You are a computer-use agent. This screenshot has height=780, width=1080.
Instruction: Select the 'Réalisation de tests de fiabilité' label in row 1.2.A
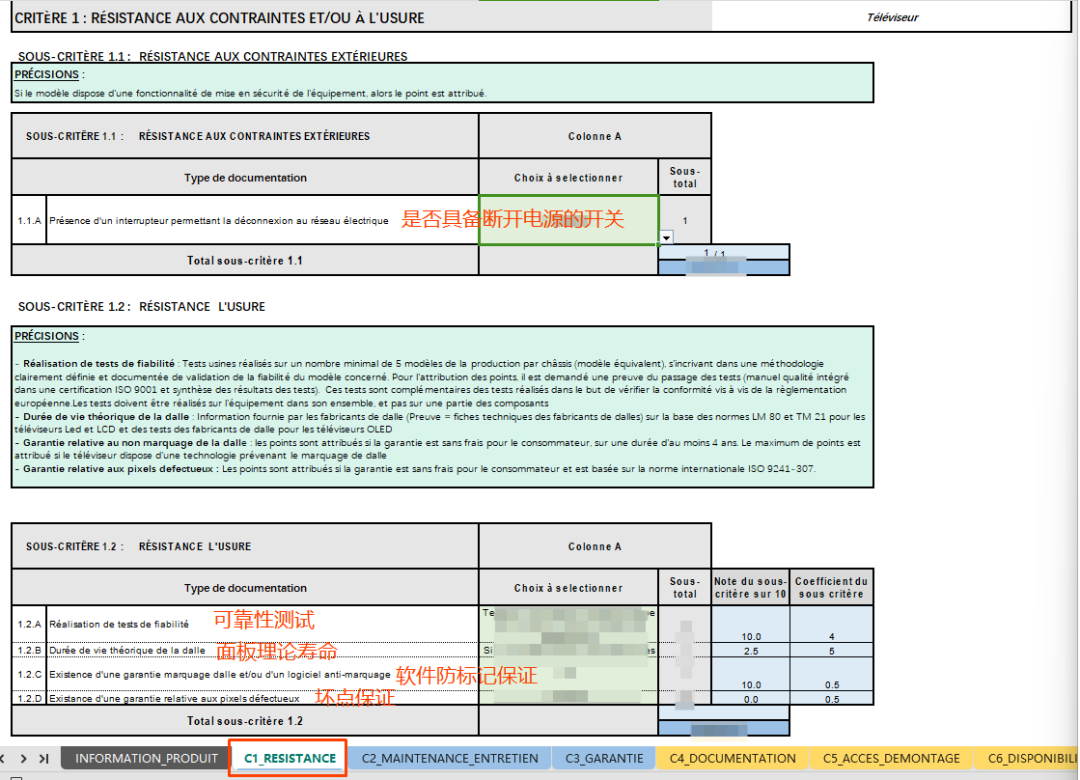(118, 624)
